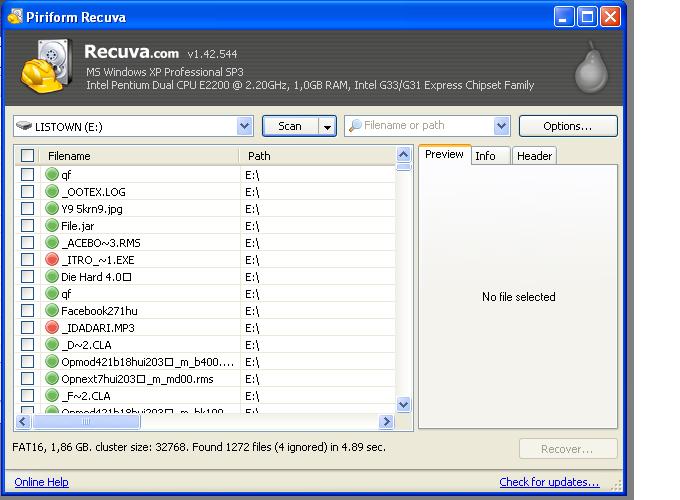The height and width of the screenshot is (500, 680).
Task: Click the horizontal scrollbar thumb
Action: [86, 421]
